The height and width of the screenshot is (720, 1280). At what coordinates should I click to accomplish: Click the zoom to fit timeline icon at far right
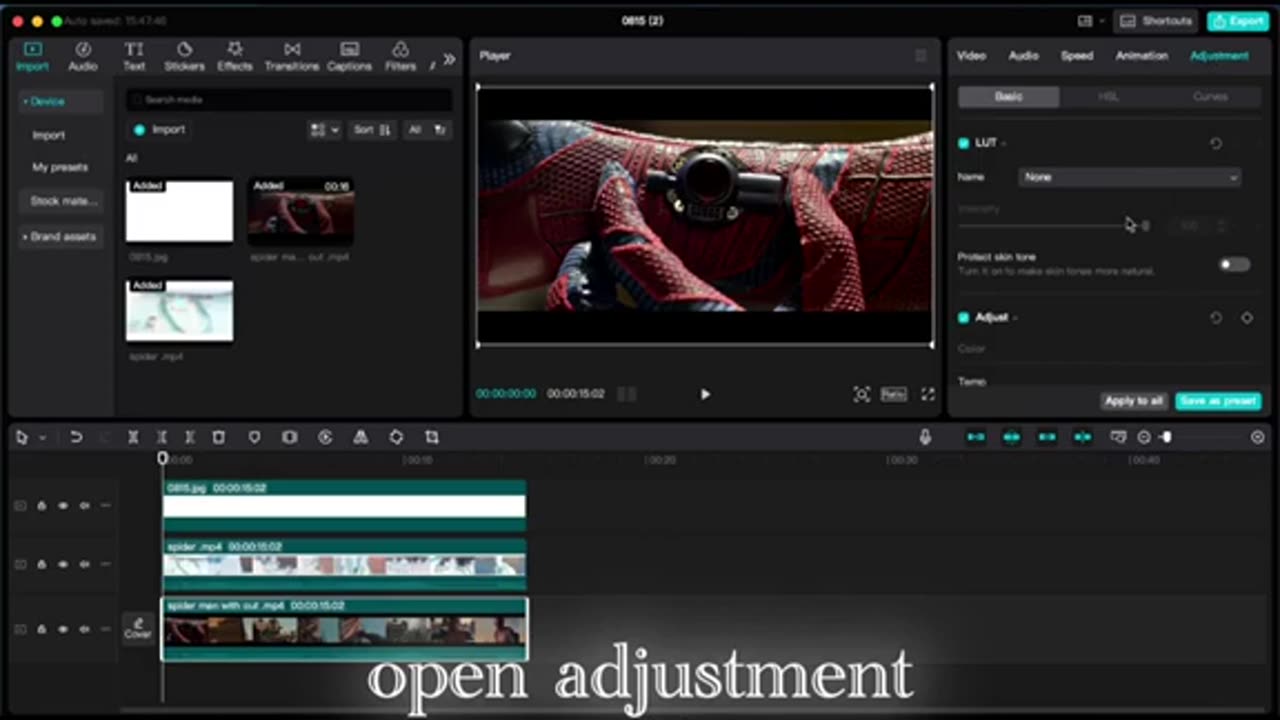tap(1258, 437)
